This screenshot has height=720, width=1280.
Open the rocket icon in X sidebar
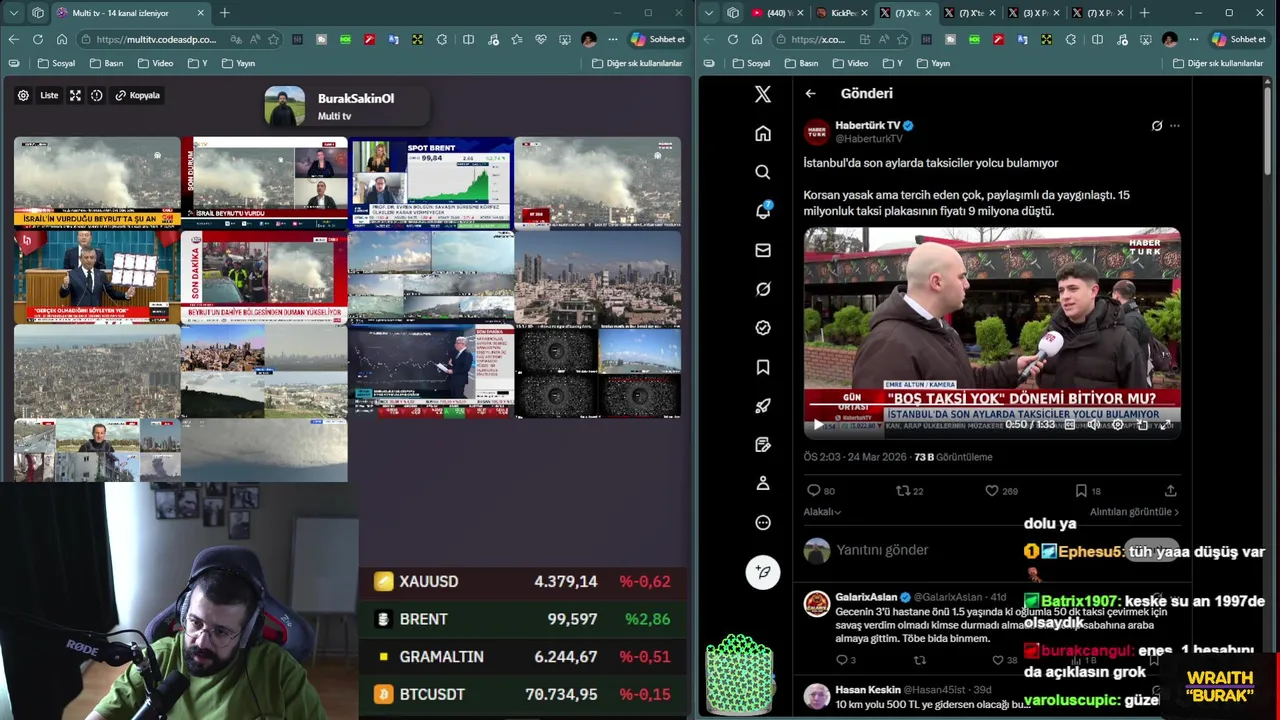(x=763, y=406)
